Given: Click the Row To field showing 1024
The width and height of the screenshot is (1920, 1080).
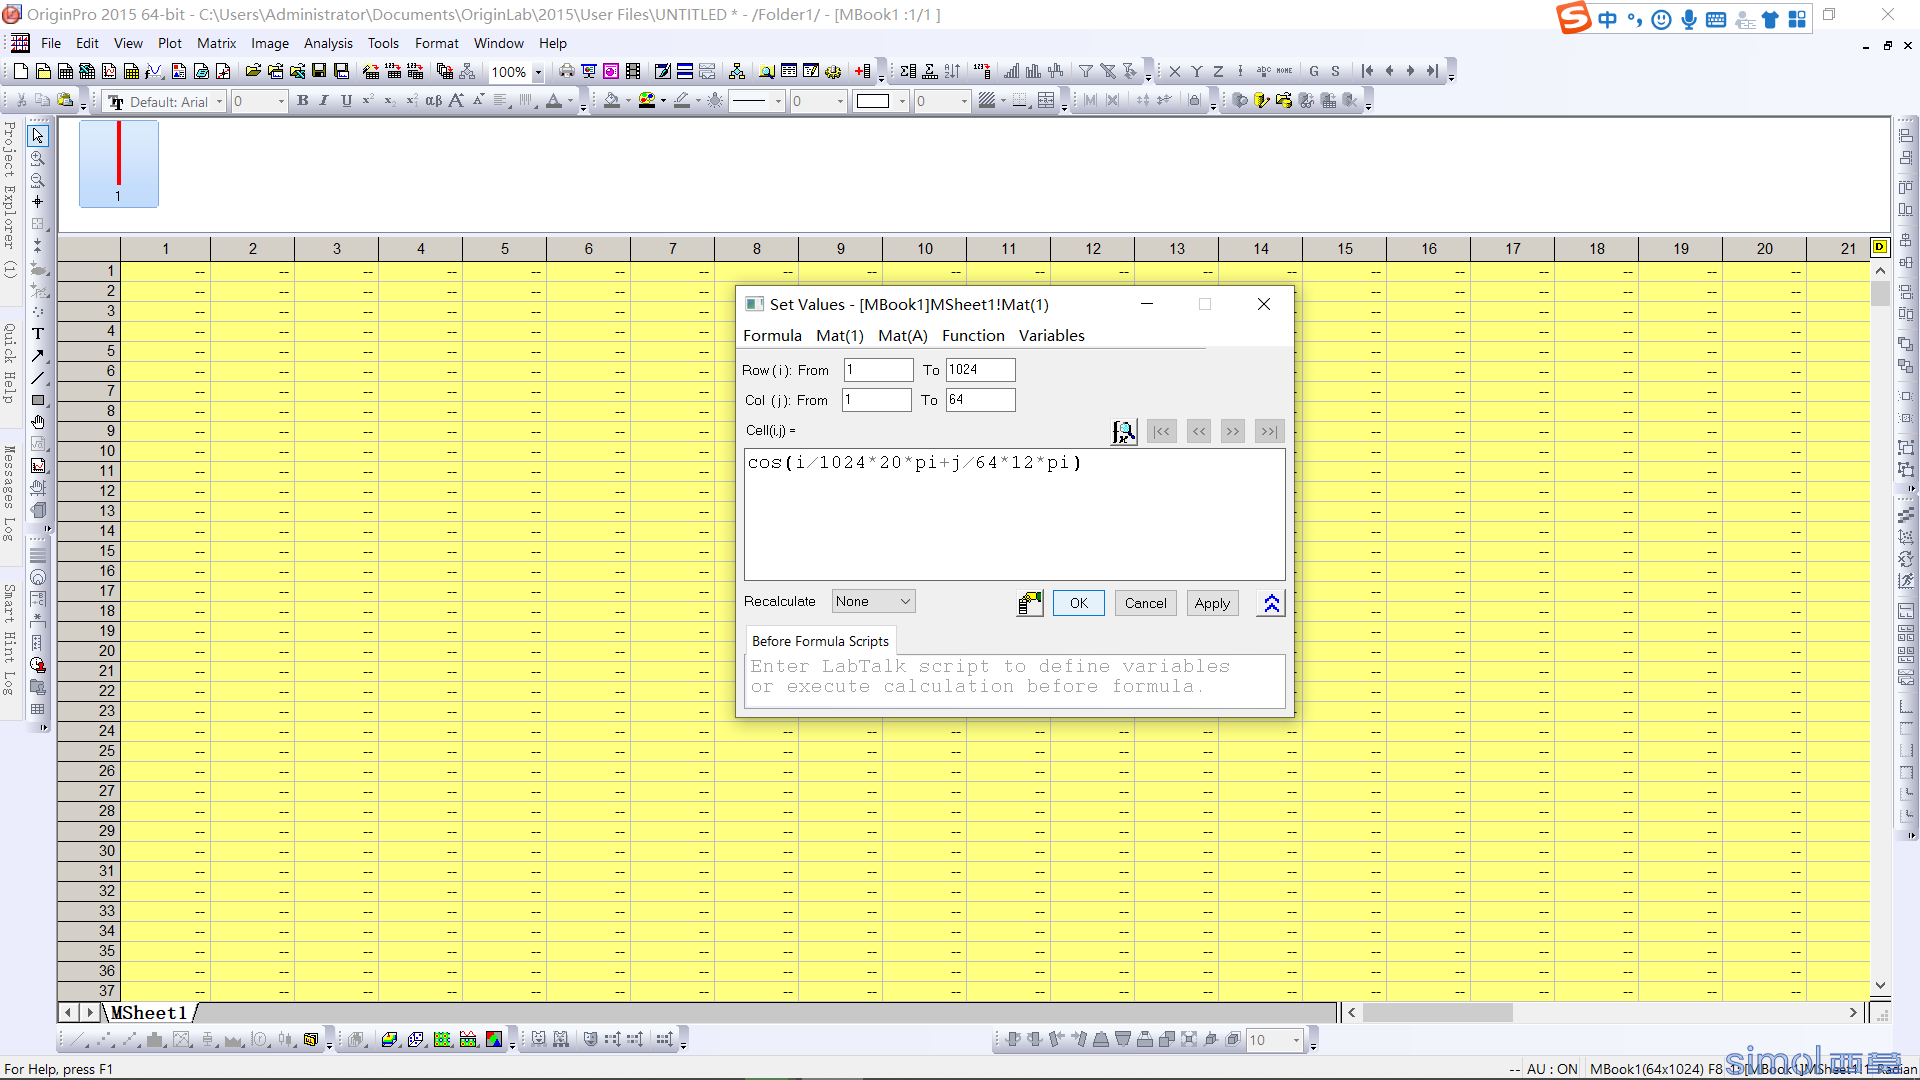Looking at the screenshot, I should coord(981,370).
